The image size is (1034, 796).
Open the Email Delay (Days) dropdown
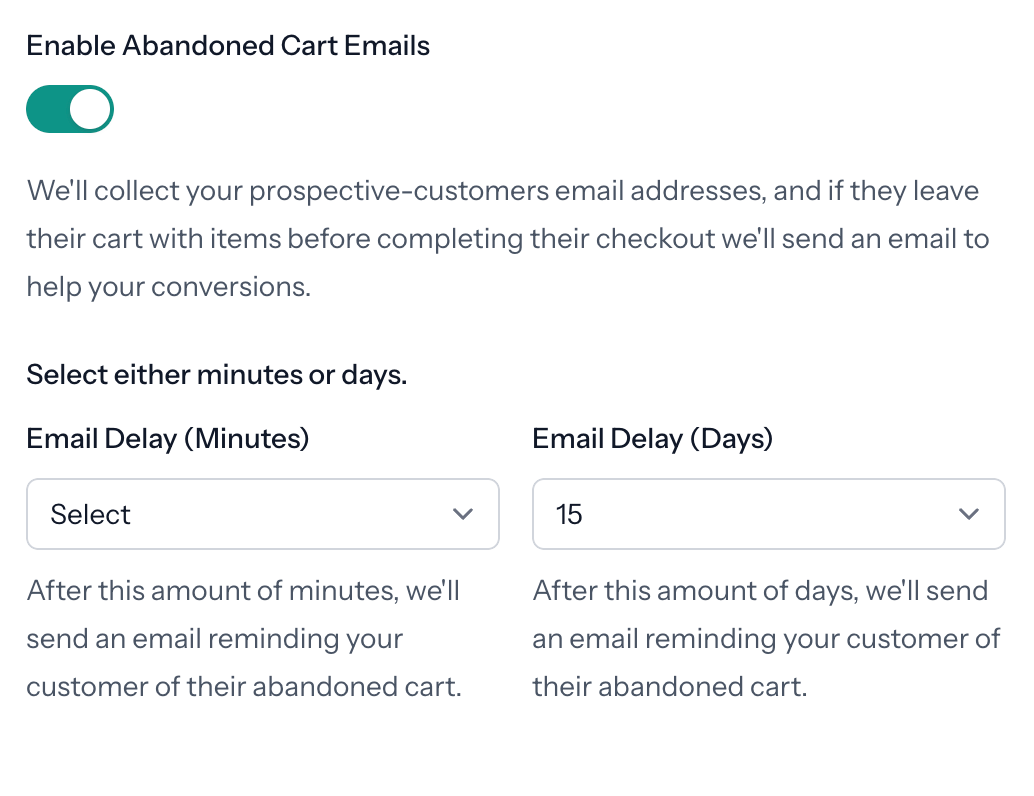[768, 514]
